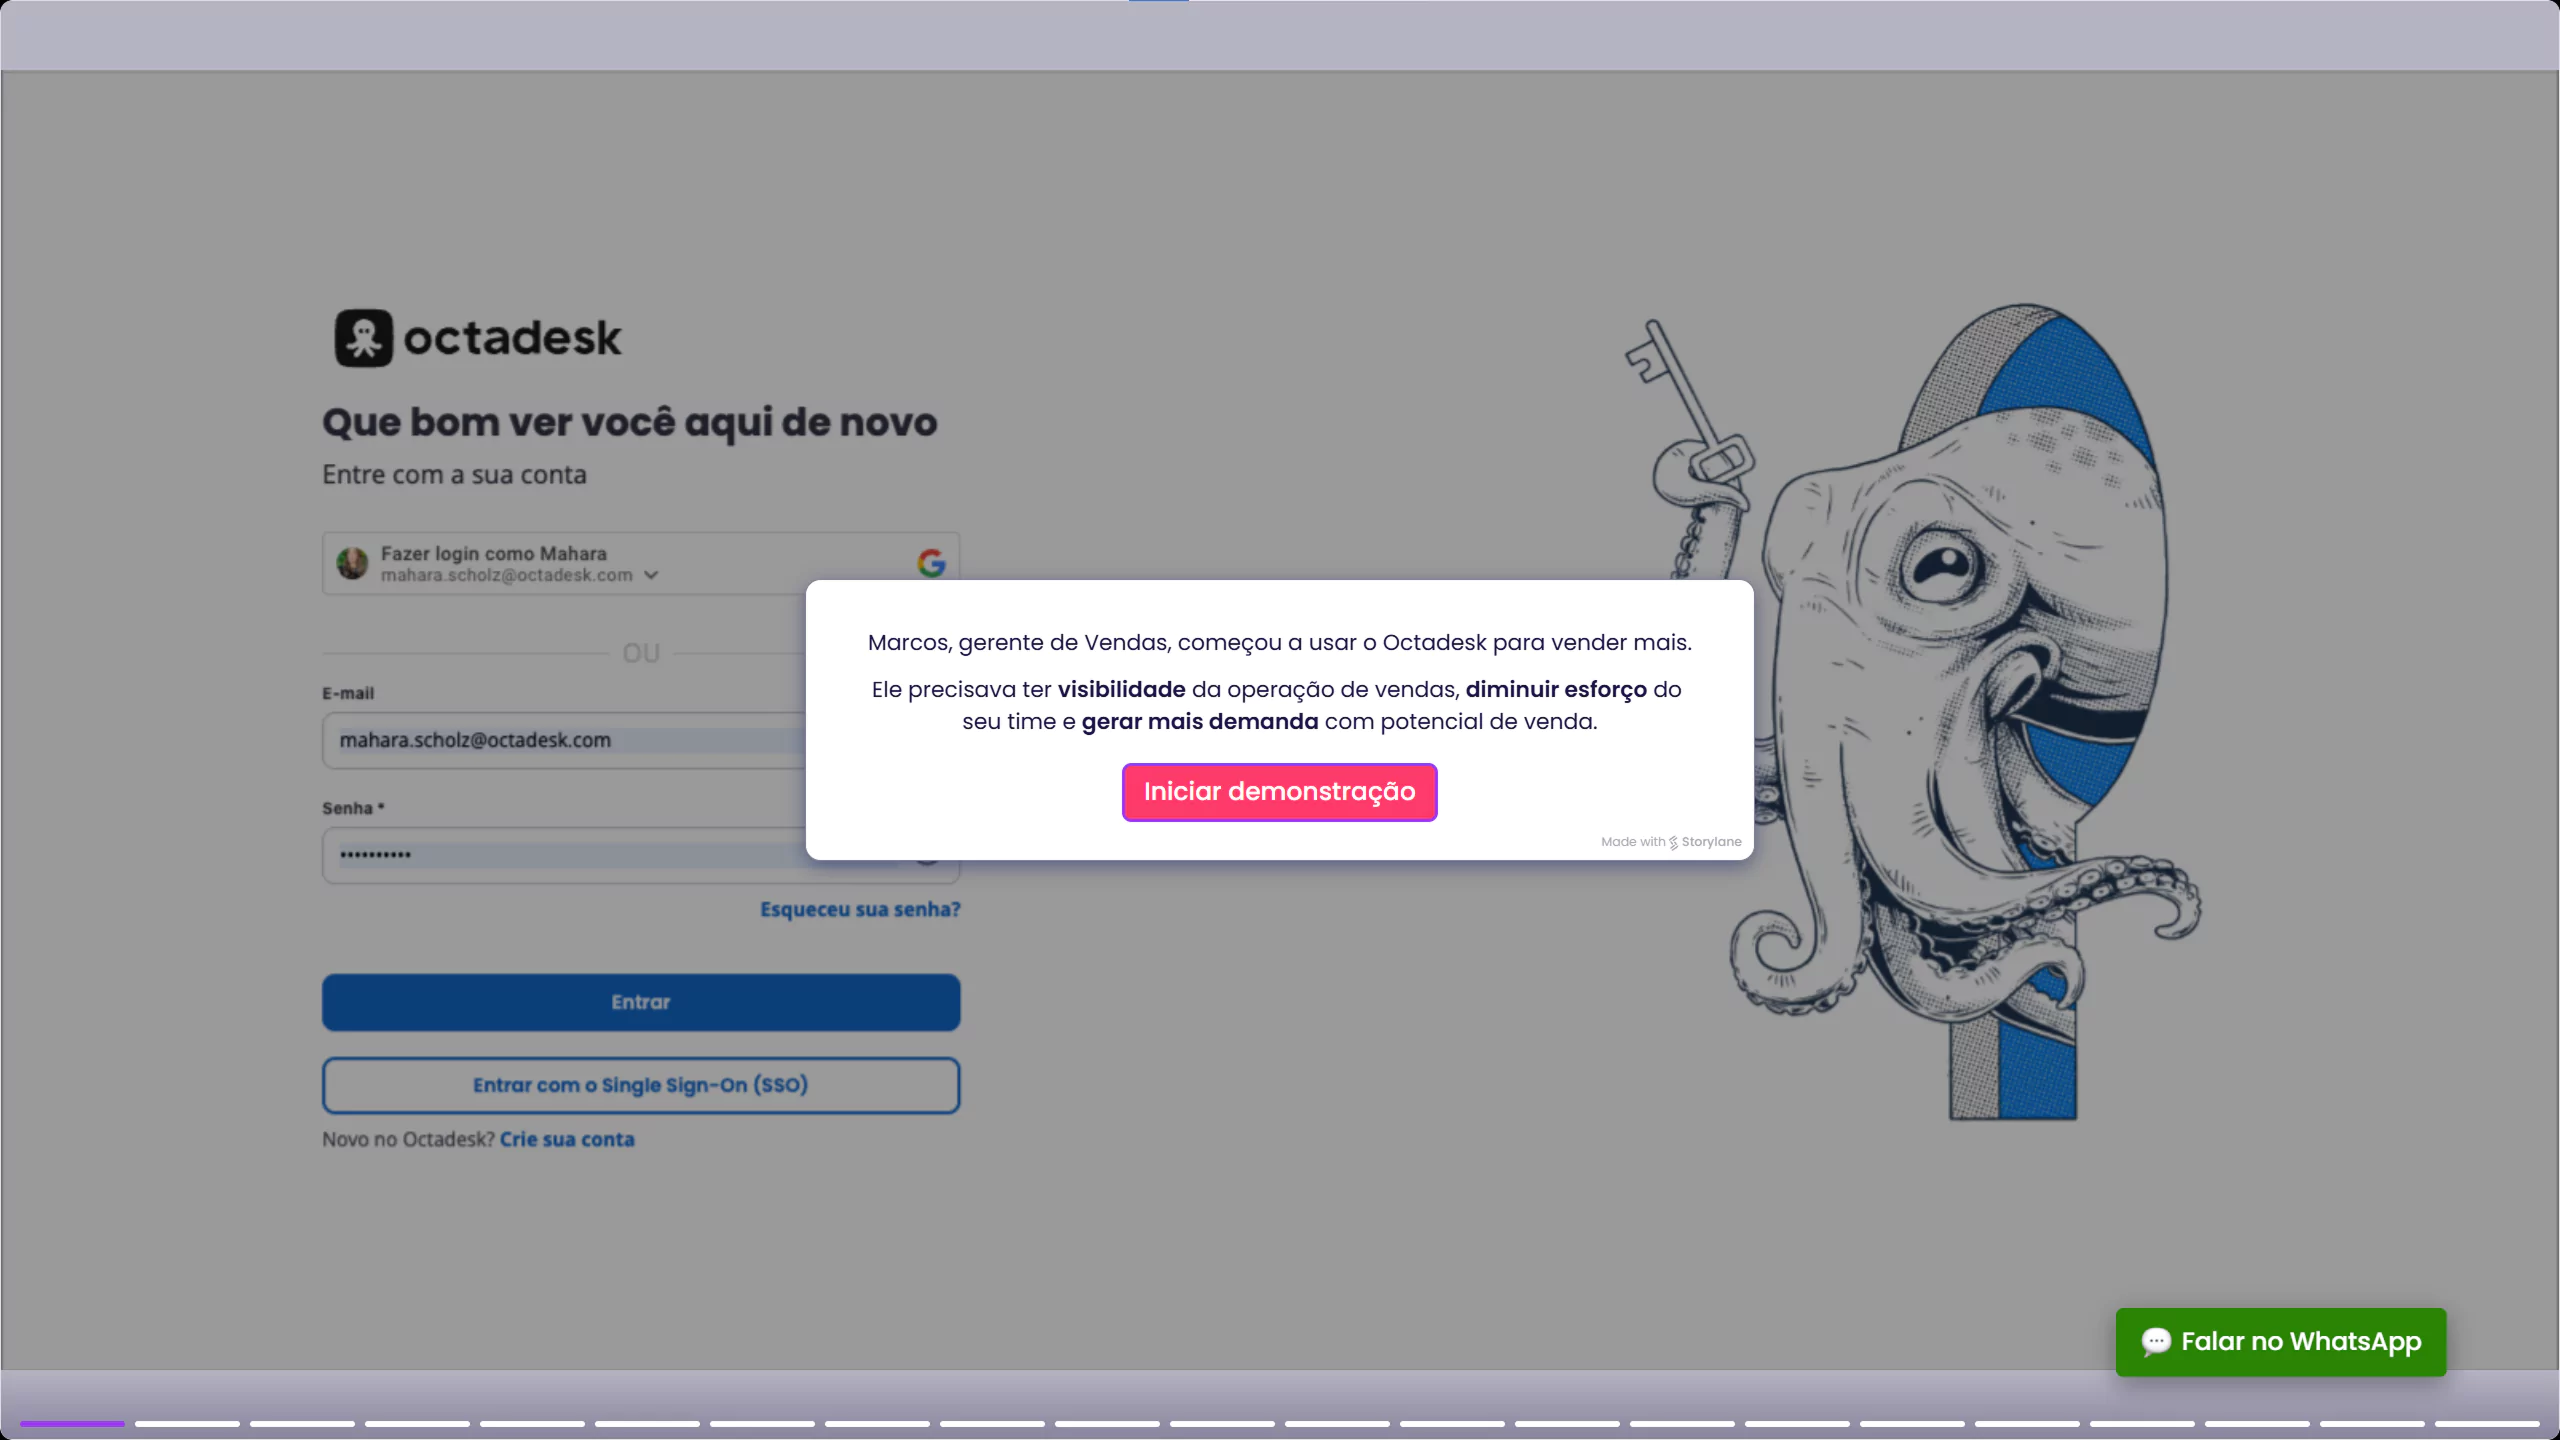Open the Esqueceu sua senha? link
This screenshot has width=2560, height=1440.
pos(860,909)
